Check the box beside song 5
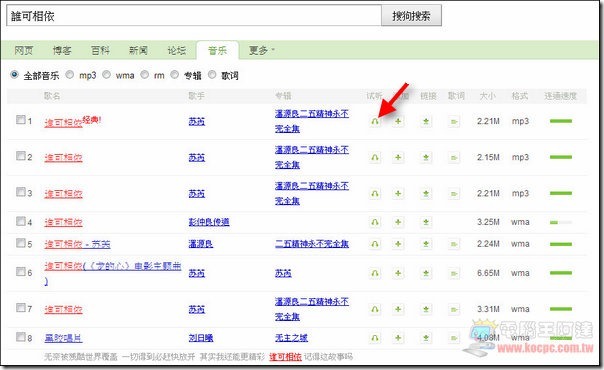604x370 pixels. (x=21, y=243)
